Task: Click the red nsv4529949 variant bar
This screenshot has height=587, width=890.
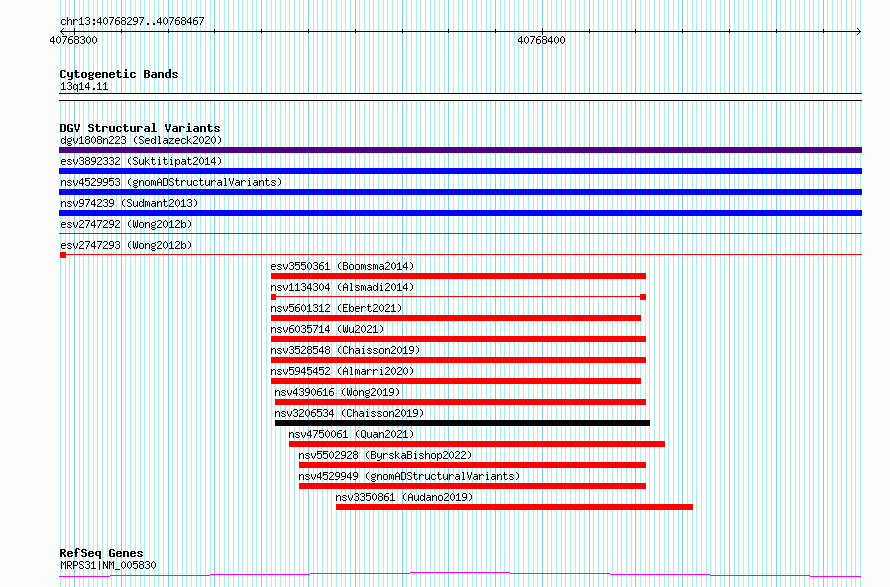Action: pyautogui.click(x=473, y=486)
